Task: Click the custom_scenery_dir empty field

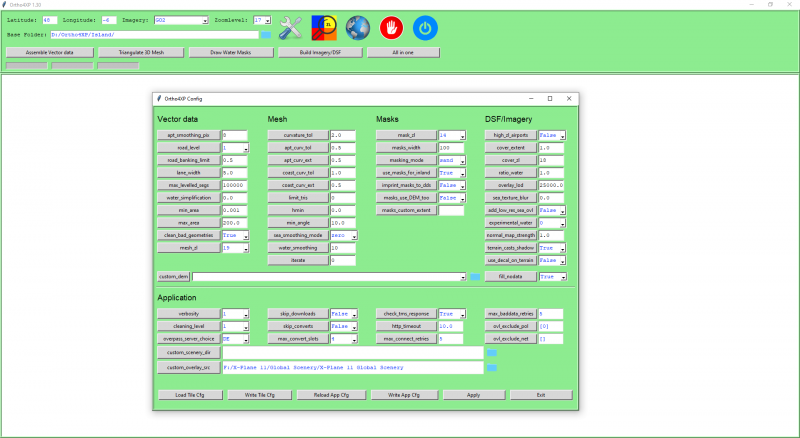Action: pyautogui.click(x=353, y=353)
